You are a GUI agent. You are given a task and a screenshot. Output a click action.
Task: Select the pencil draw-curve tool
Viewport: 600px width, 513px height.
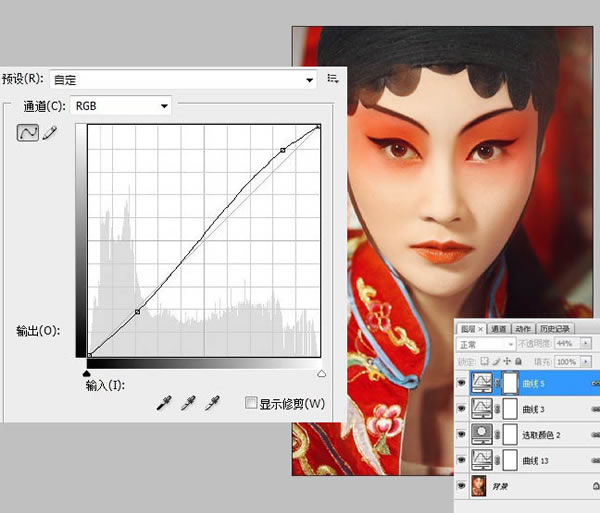50,133
